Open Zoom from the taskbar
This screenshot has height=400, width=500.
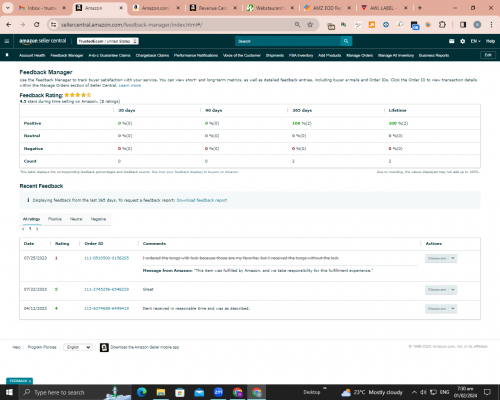pos(218,392)
